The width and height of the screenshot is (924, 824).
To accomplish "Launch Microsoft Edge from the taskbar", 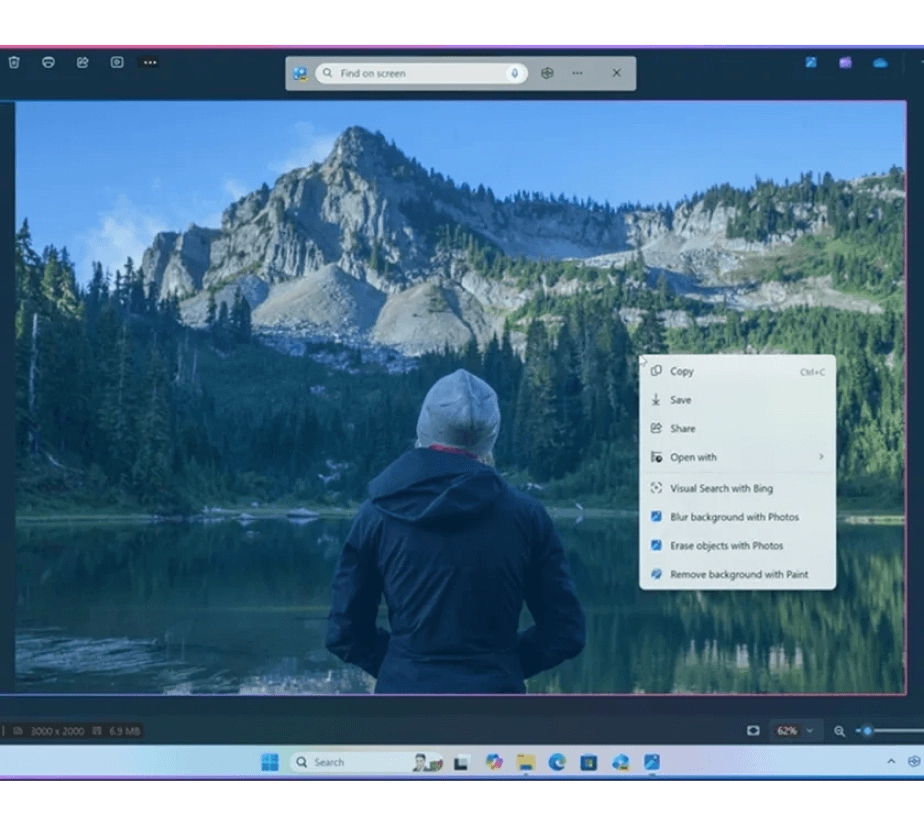I will click(557, 762).
